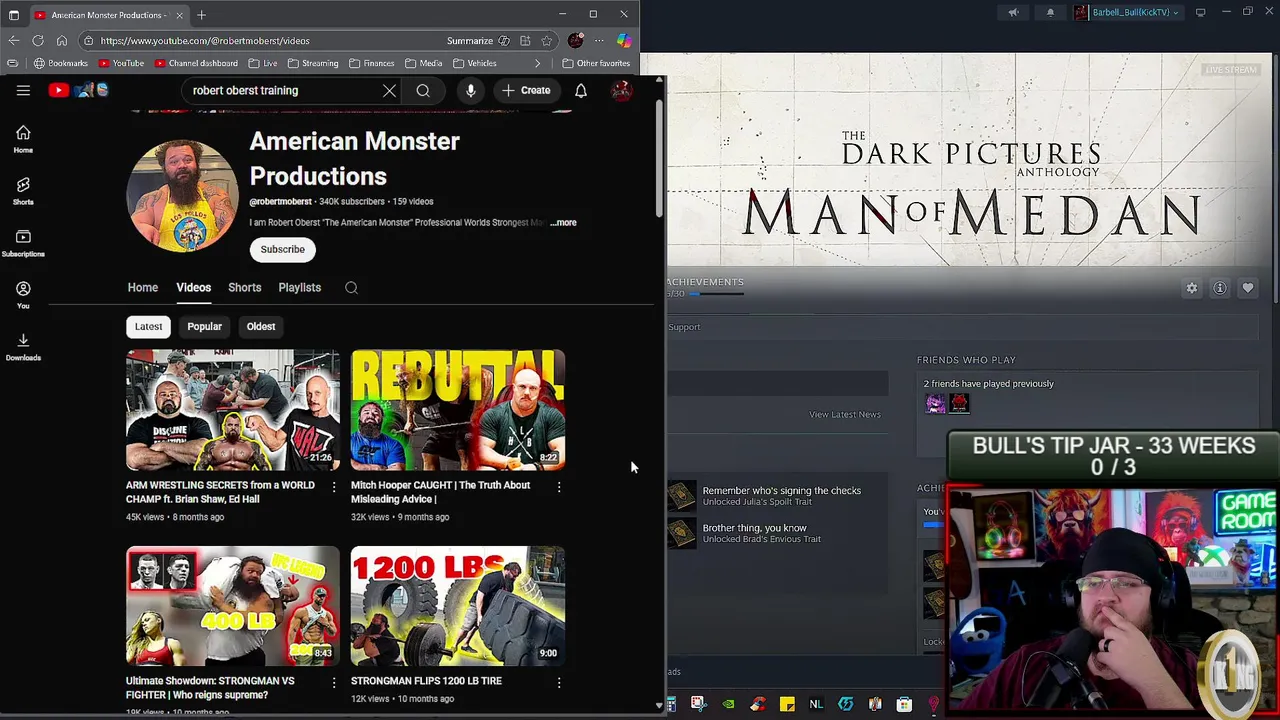Expand channel description with ...more
Viewport: 1280px width, 720px height.
[x=563, y=223]
